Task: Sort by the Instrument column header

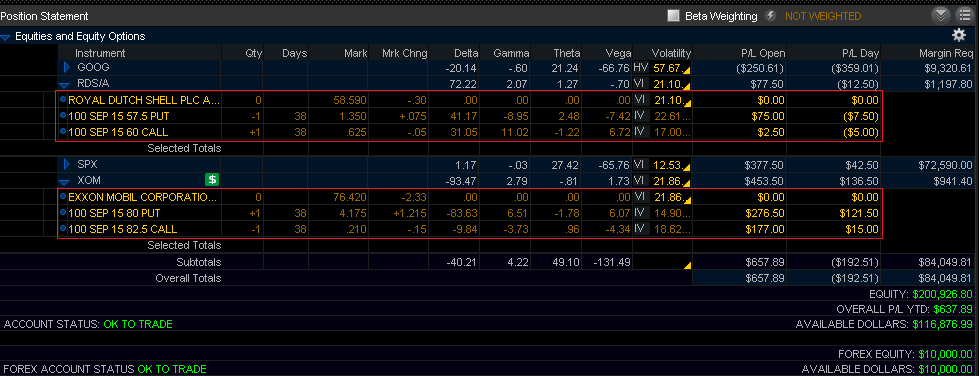Action: tap(100, 53)
